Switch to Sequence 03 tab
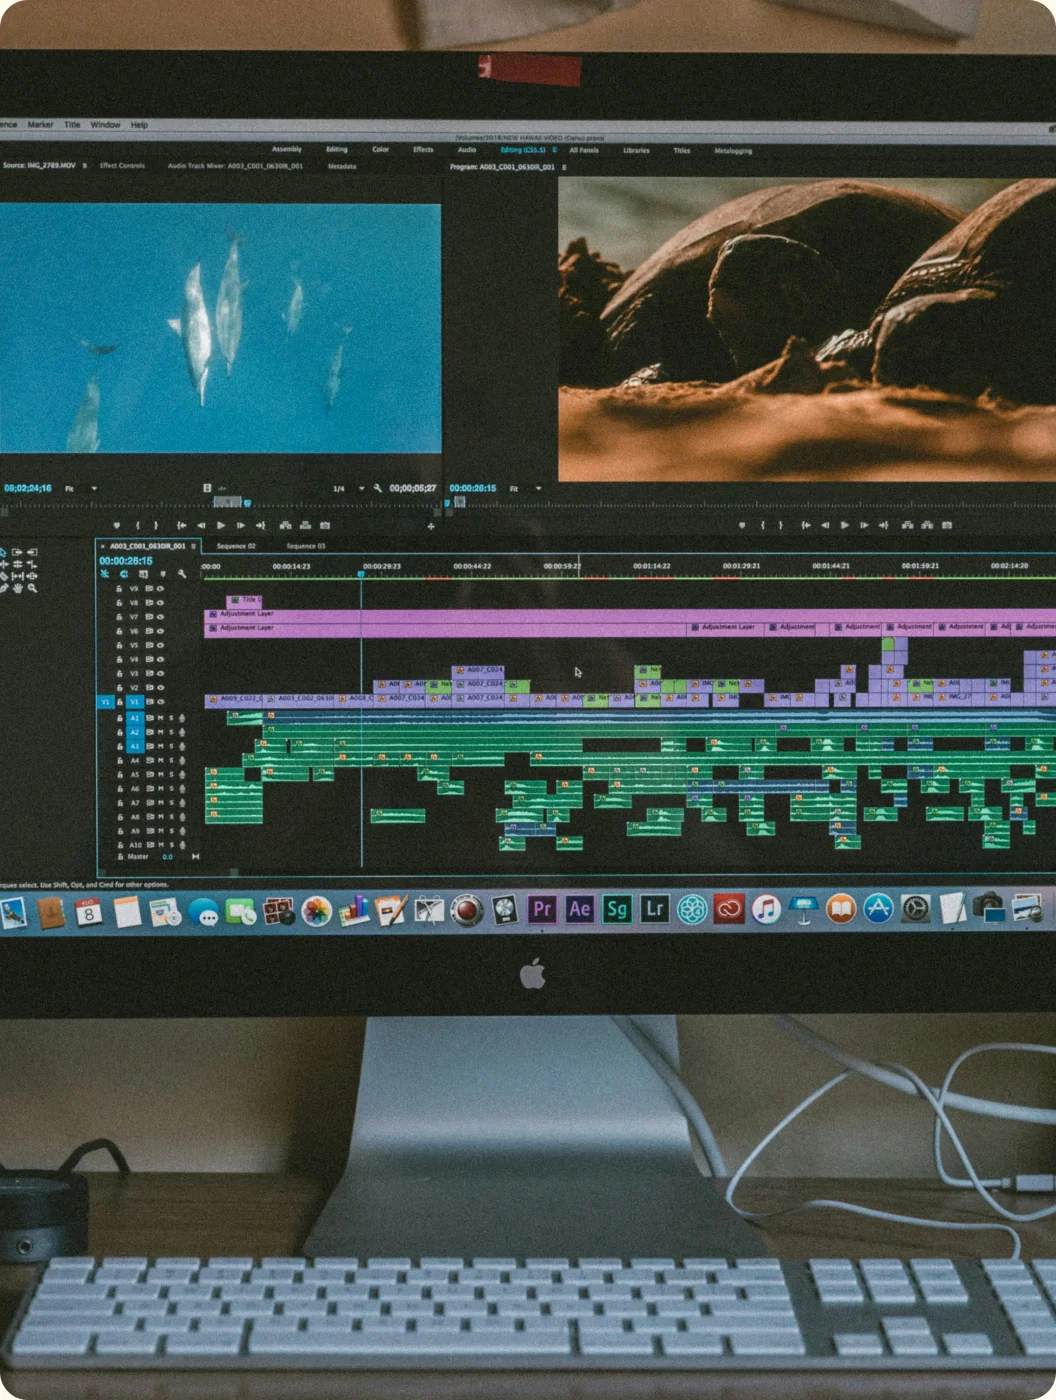Screen dimensions: 1056x1400 tap(306, 546)
